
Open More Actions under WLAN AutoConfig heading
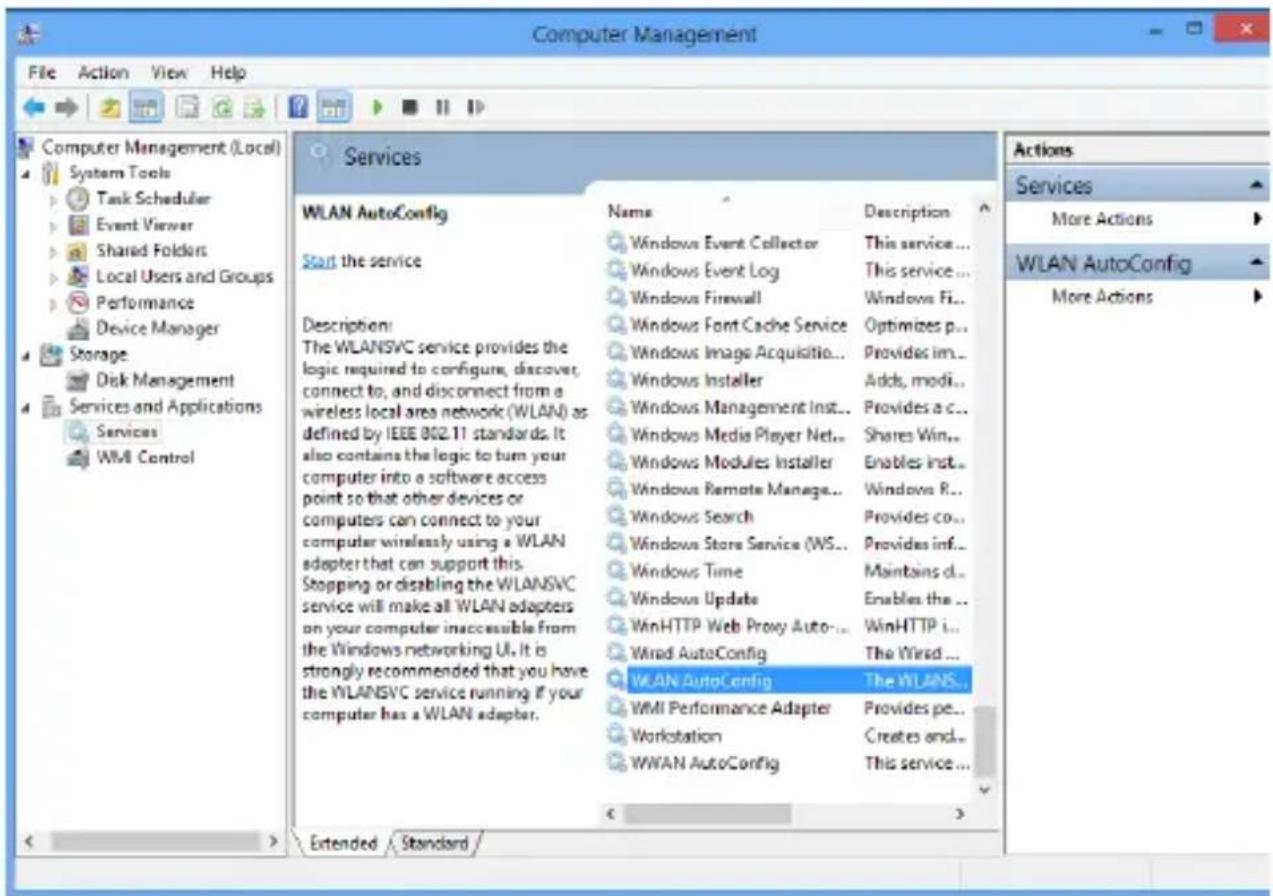coord(1101,297)
